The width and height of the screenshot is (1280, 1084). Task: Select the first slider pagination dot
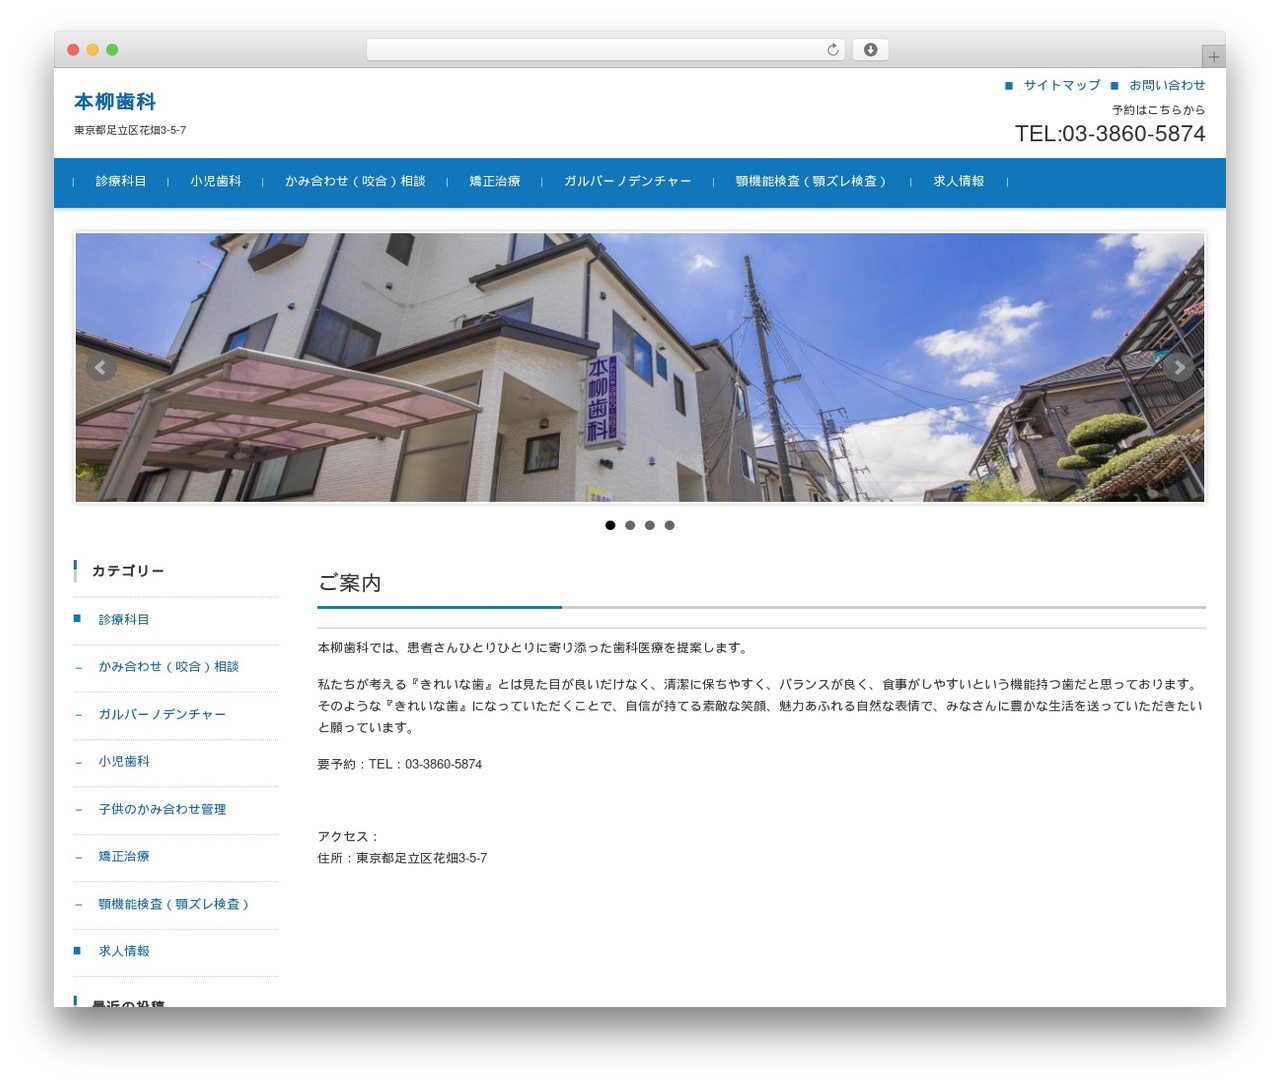coord(610,525)
